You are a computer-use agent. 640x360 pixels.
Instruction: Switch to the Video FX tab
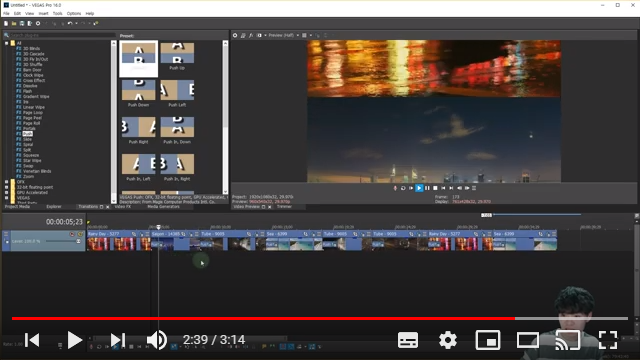pyautogui.click(x=123, y=207)
